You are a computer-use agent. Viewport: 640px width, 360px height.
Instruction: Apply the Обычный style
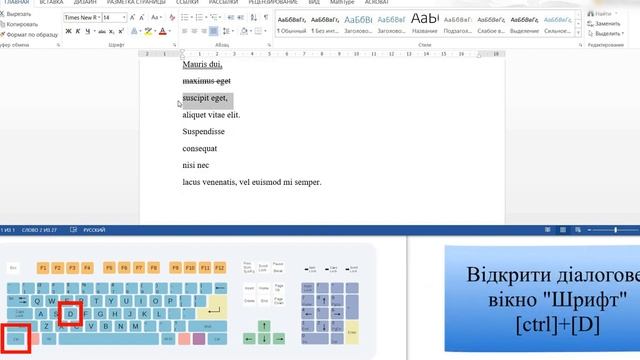pos(292,24)
